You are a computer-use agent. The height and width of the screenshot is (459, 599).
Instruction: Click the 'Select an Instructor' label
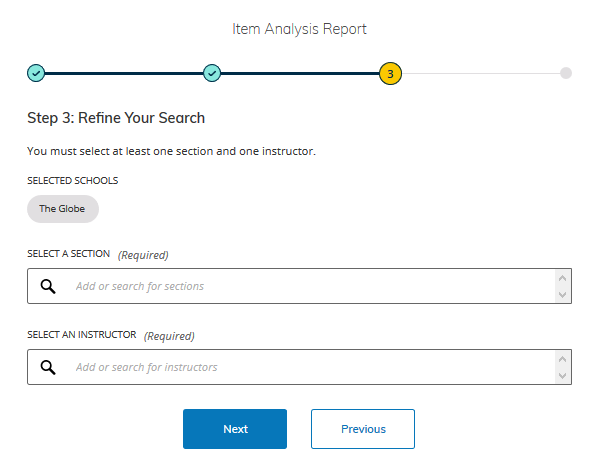[81, 335]
